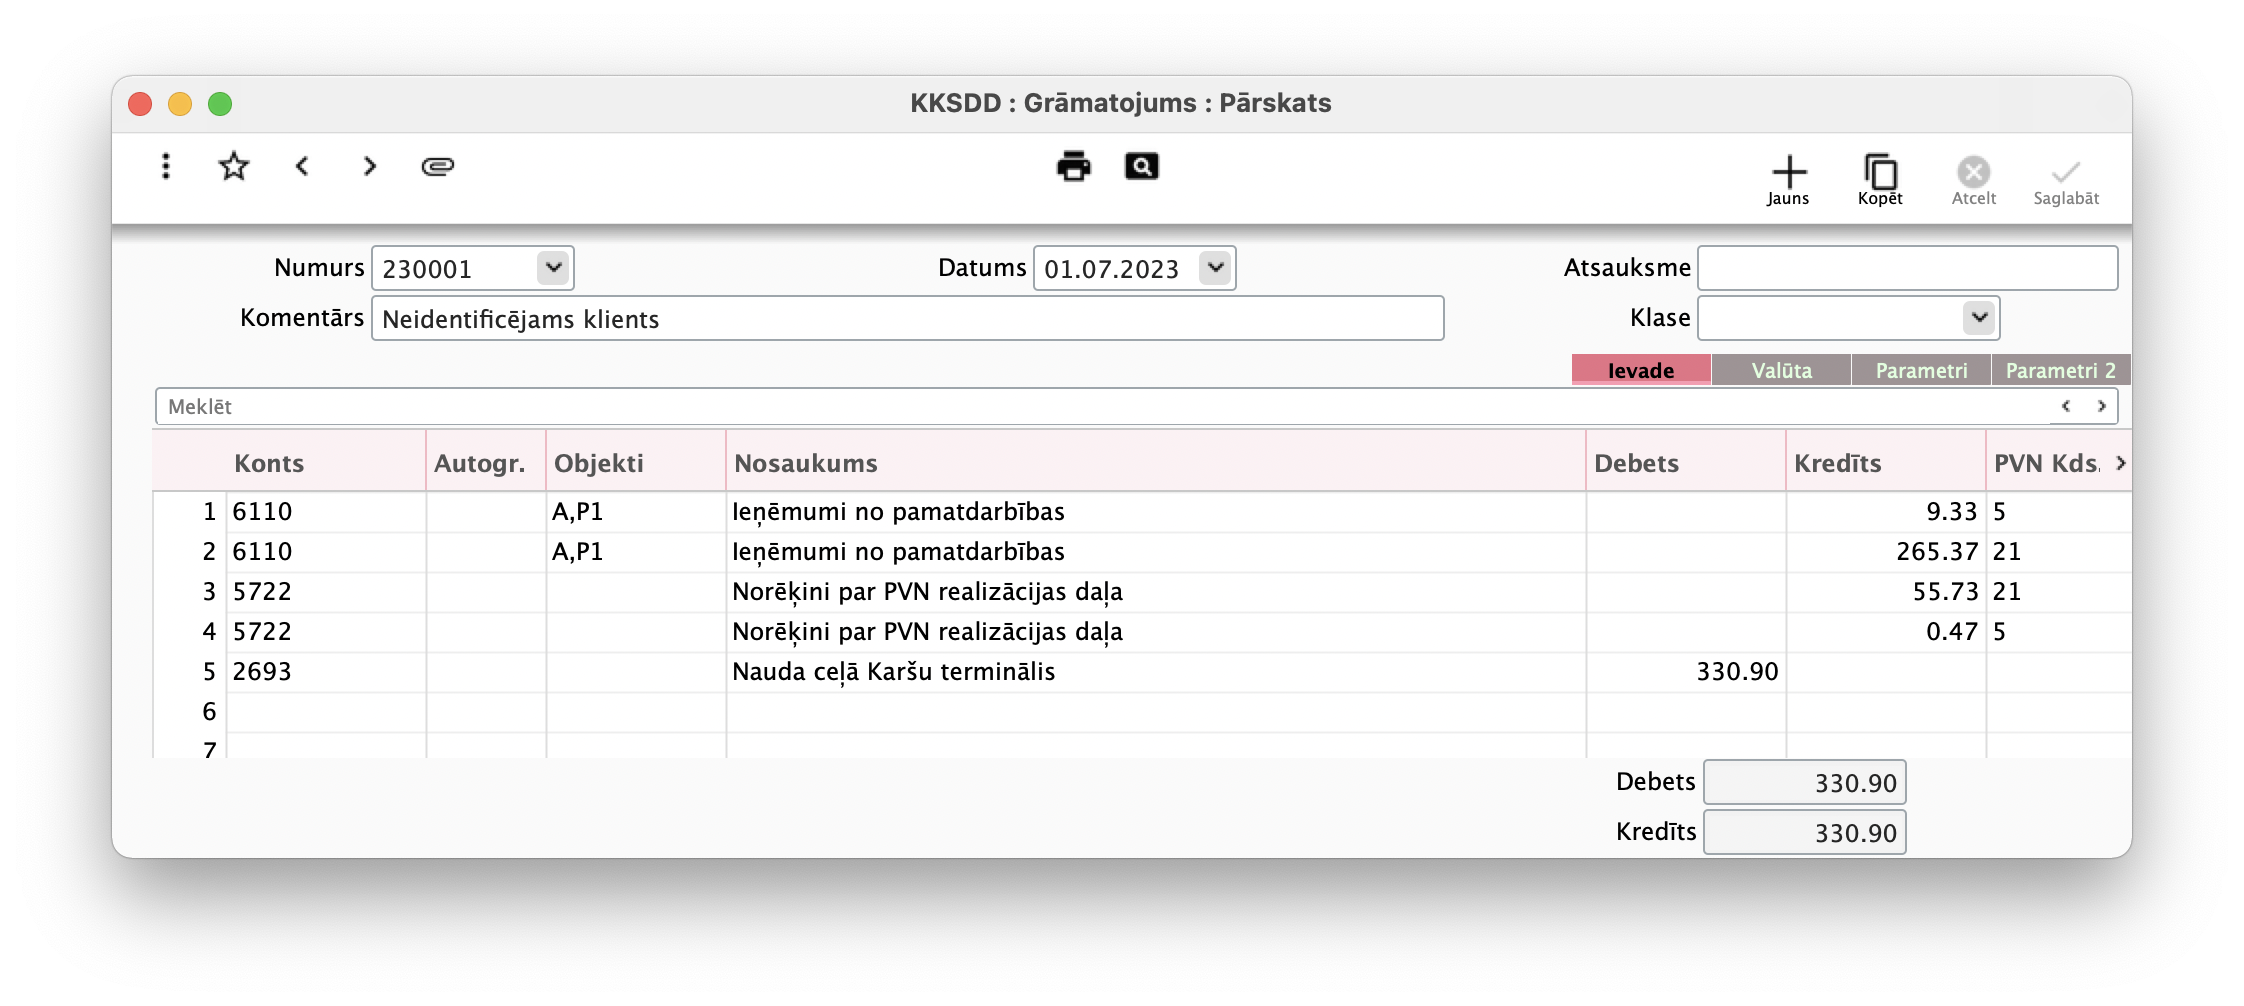Open the Parametri 2 tab
The image size is (2244, 1006).
pos(2061,370)
